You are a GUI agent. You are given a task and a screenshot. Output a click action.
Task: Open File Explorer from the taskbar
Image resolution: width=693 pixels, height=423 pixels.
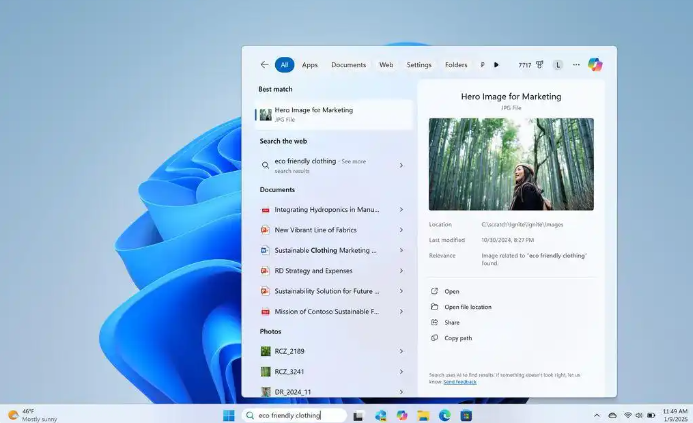point(423,415)
